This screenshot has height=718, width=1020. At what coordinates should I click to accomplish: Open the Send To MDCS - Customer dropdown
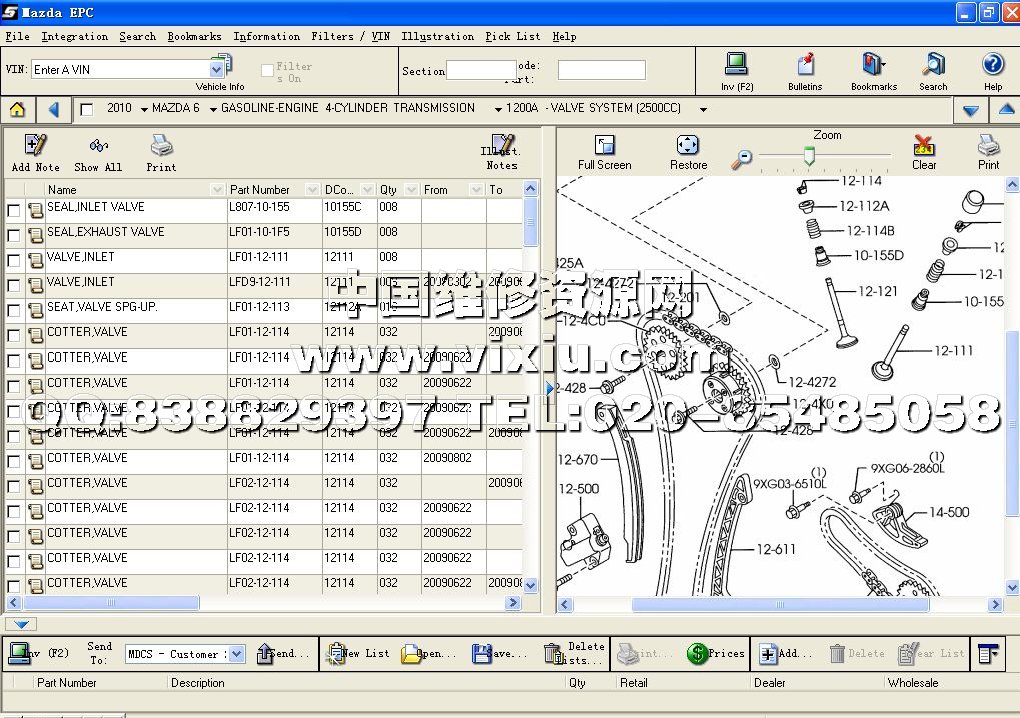tap(236, 654)
